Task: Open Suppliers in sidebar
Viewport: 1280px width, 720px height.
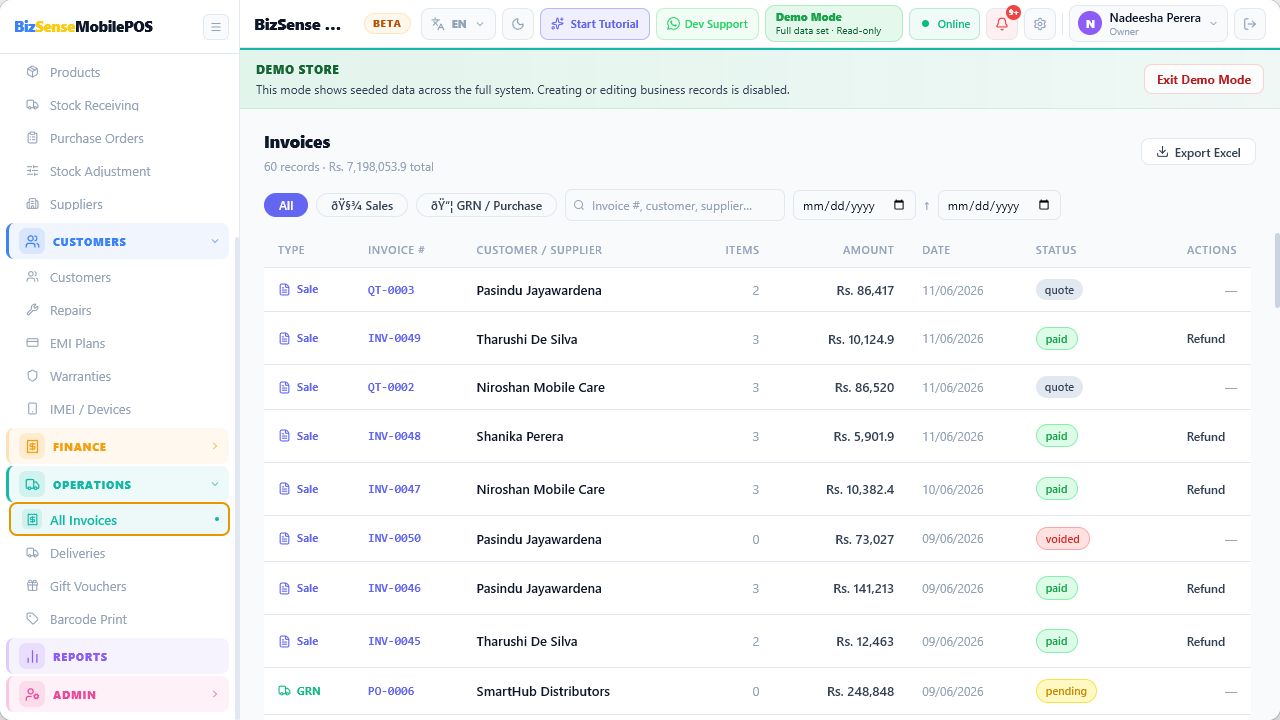Action: [x=76, y=204]
